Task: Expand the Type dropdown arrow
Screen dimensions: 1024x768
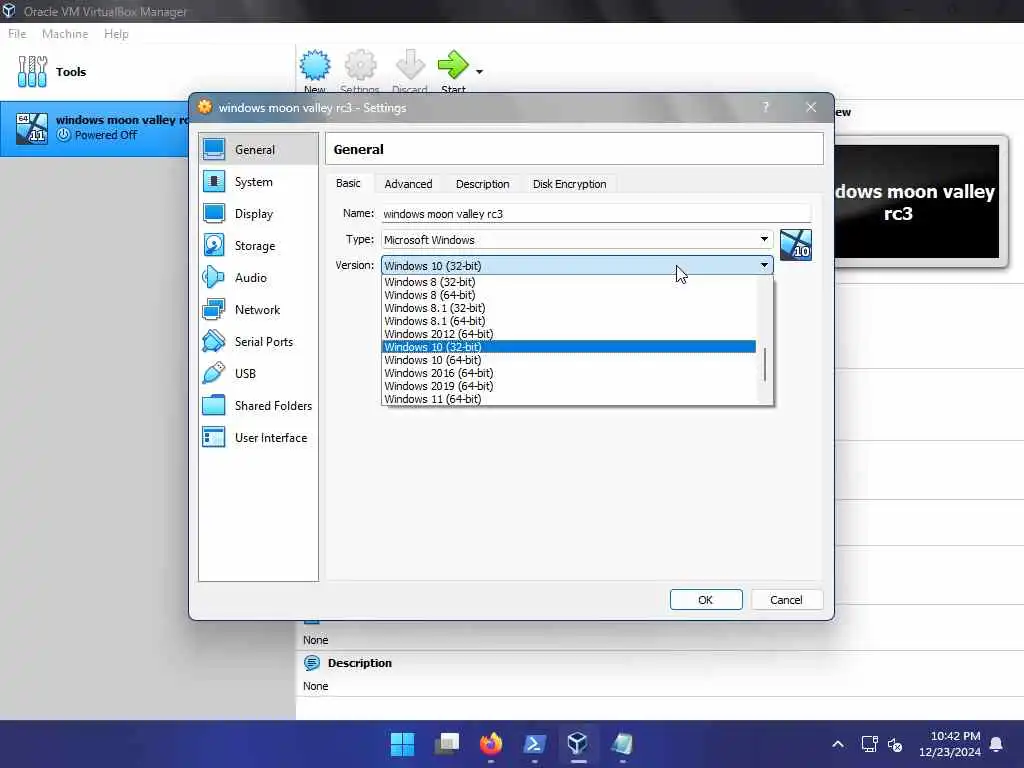Action: (x=764, y=239)
